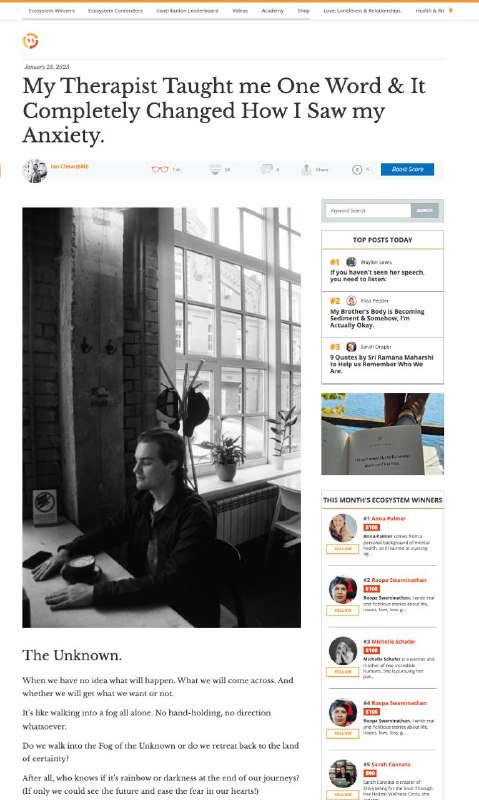Open the Ian Chew author name link
Viewport: 479px width, 800px height.
pyautogui.click(x=69, y=166)
